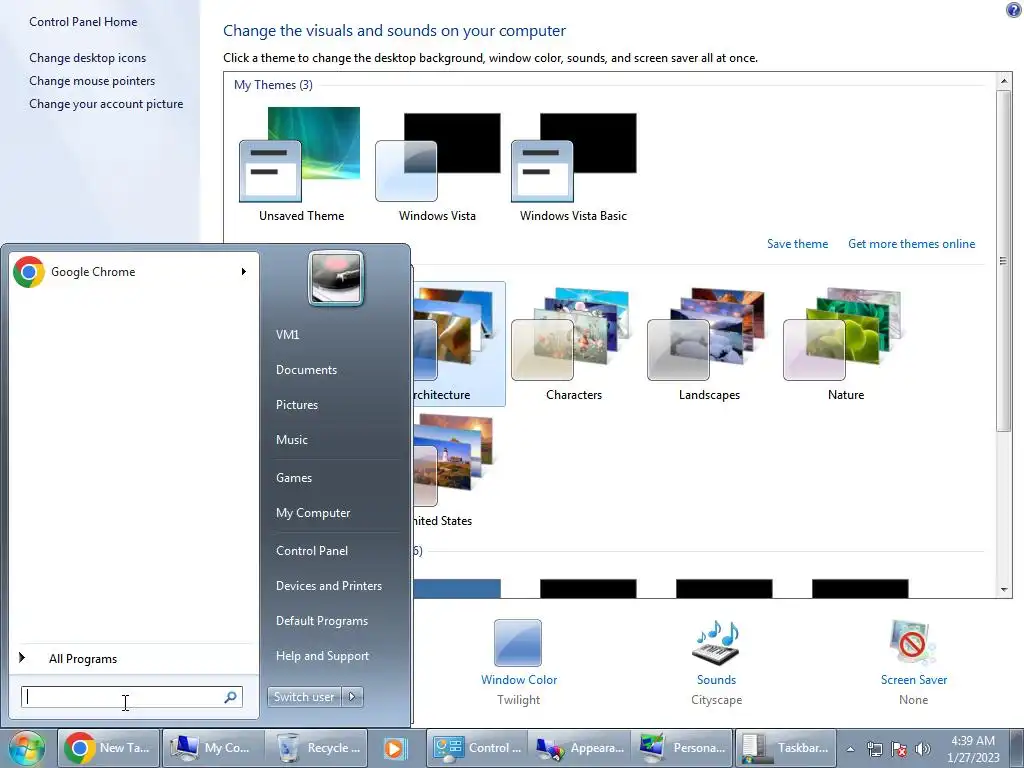This screenshot has width=1024, height=768.
Task: Click the Switch user button
Action: coord(304,697)
